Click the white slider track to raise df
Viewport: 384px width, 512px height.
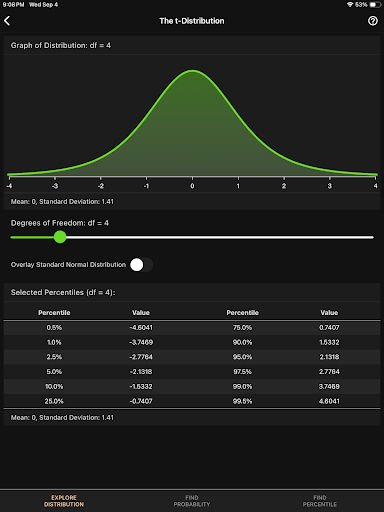[220, 237]
